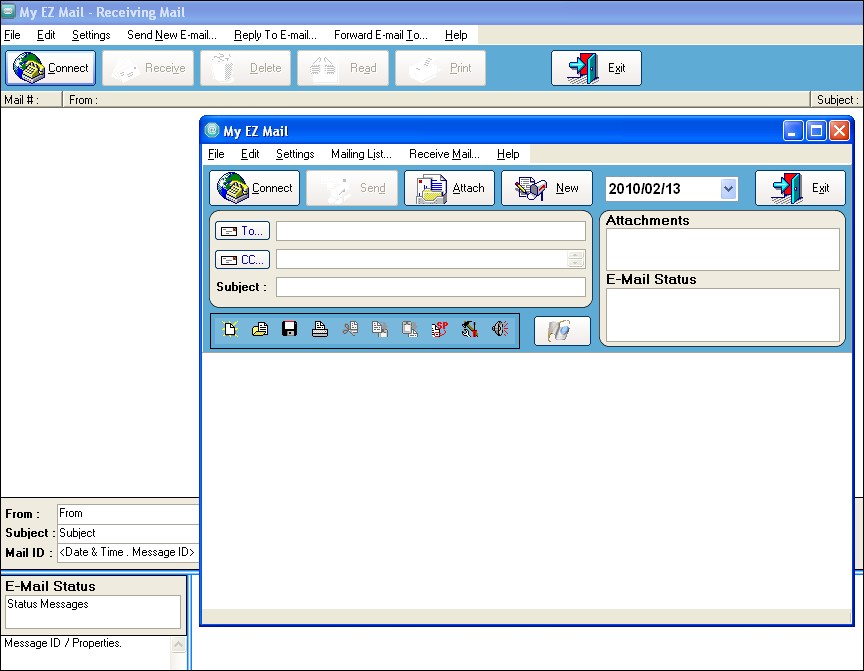
Task: Open the Mailing List... menu
Action: (x=361, y=154)
